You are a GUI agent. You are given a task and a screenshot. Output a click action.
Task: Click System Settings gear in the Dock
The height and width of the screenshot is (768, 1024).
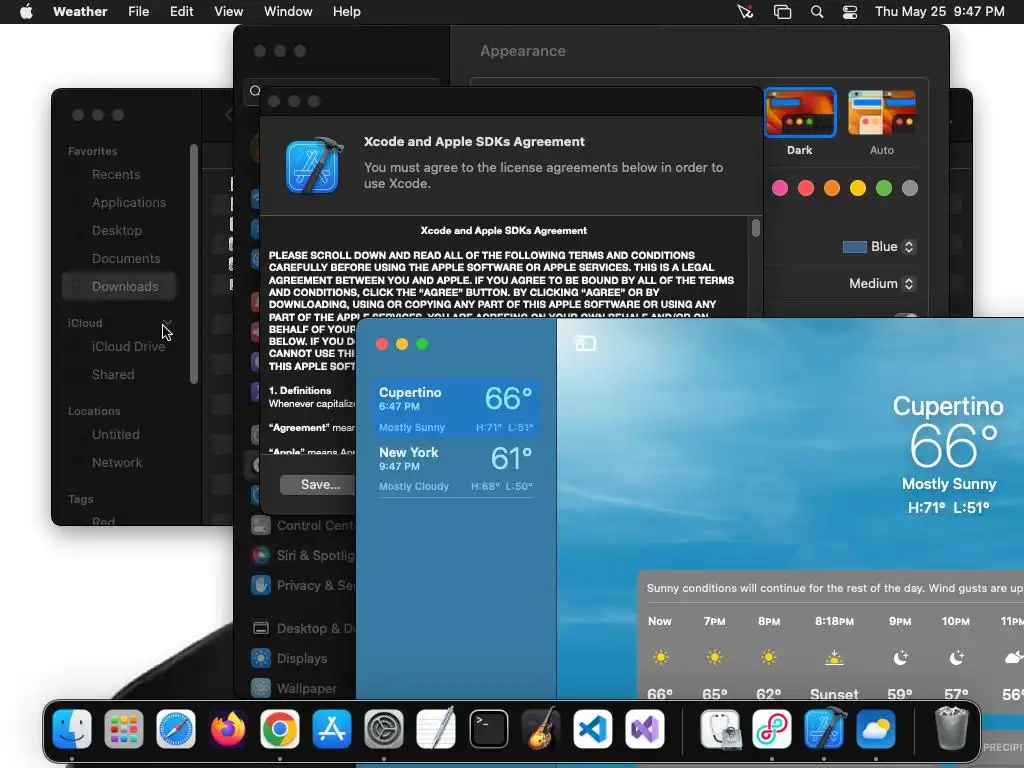tap(384, 729)
